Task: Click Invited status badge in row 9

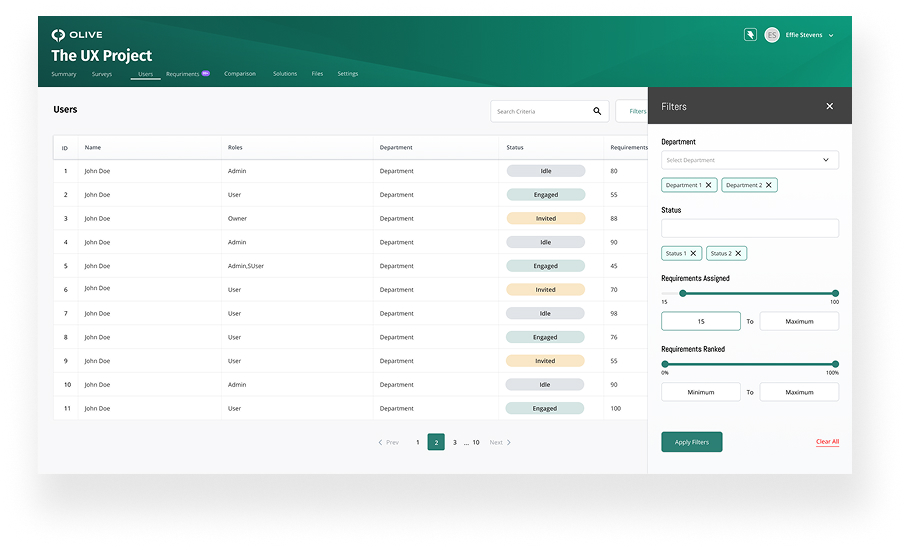Action: coord(545,361)
